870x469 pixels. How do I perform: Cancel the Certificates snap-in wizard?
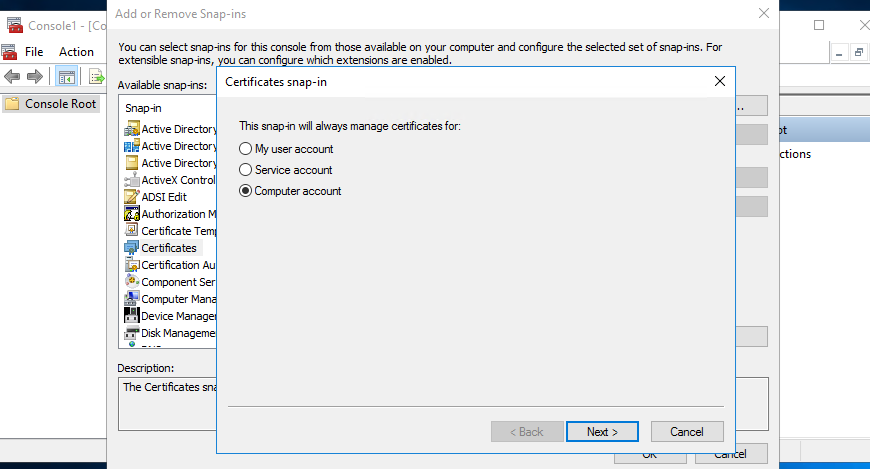[x=686, y=432]
